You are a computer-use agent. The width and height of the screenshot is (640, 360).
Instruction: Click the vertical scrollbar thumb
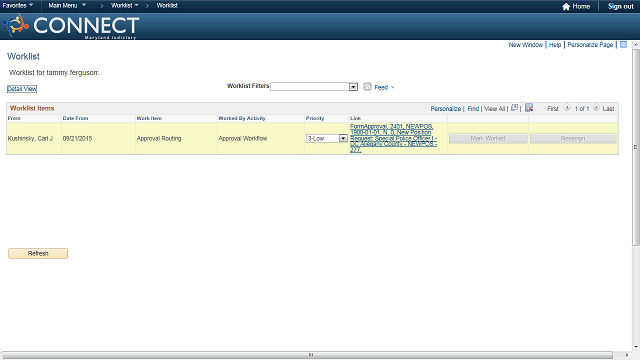pyautogui.click(x=636, y=147)
